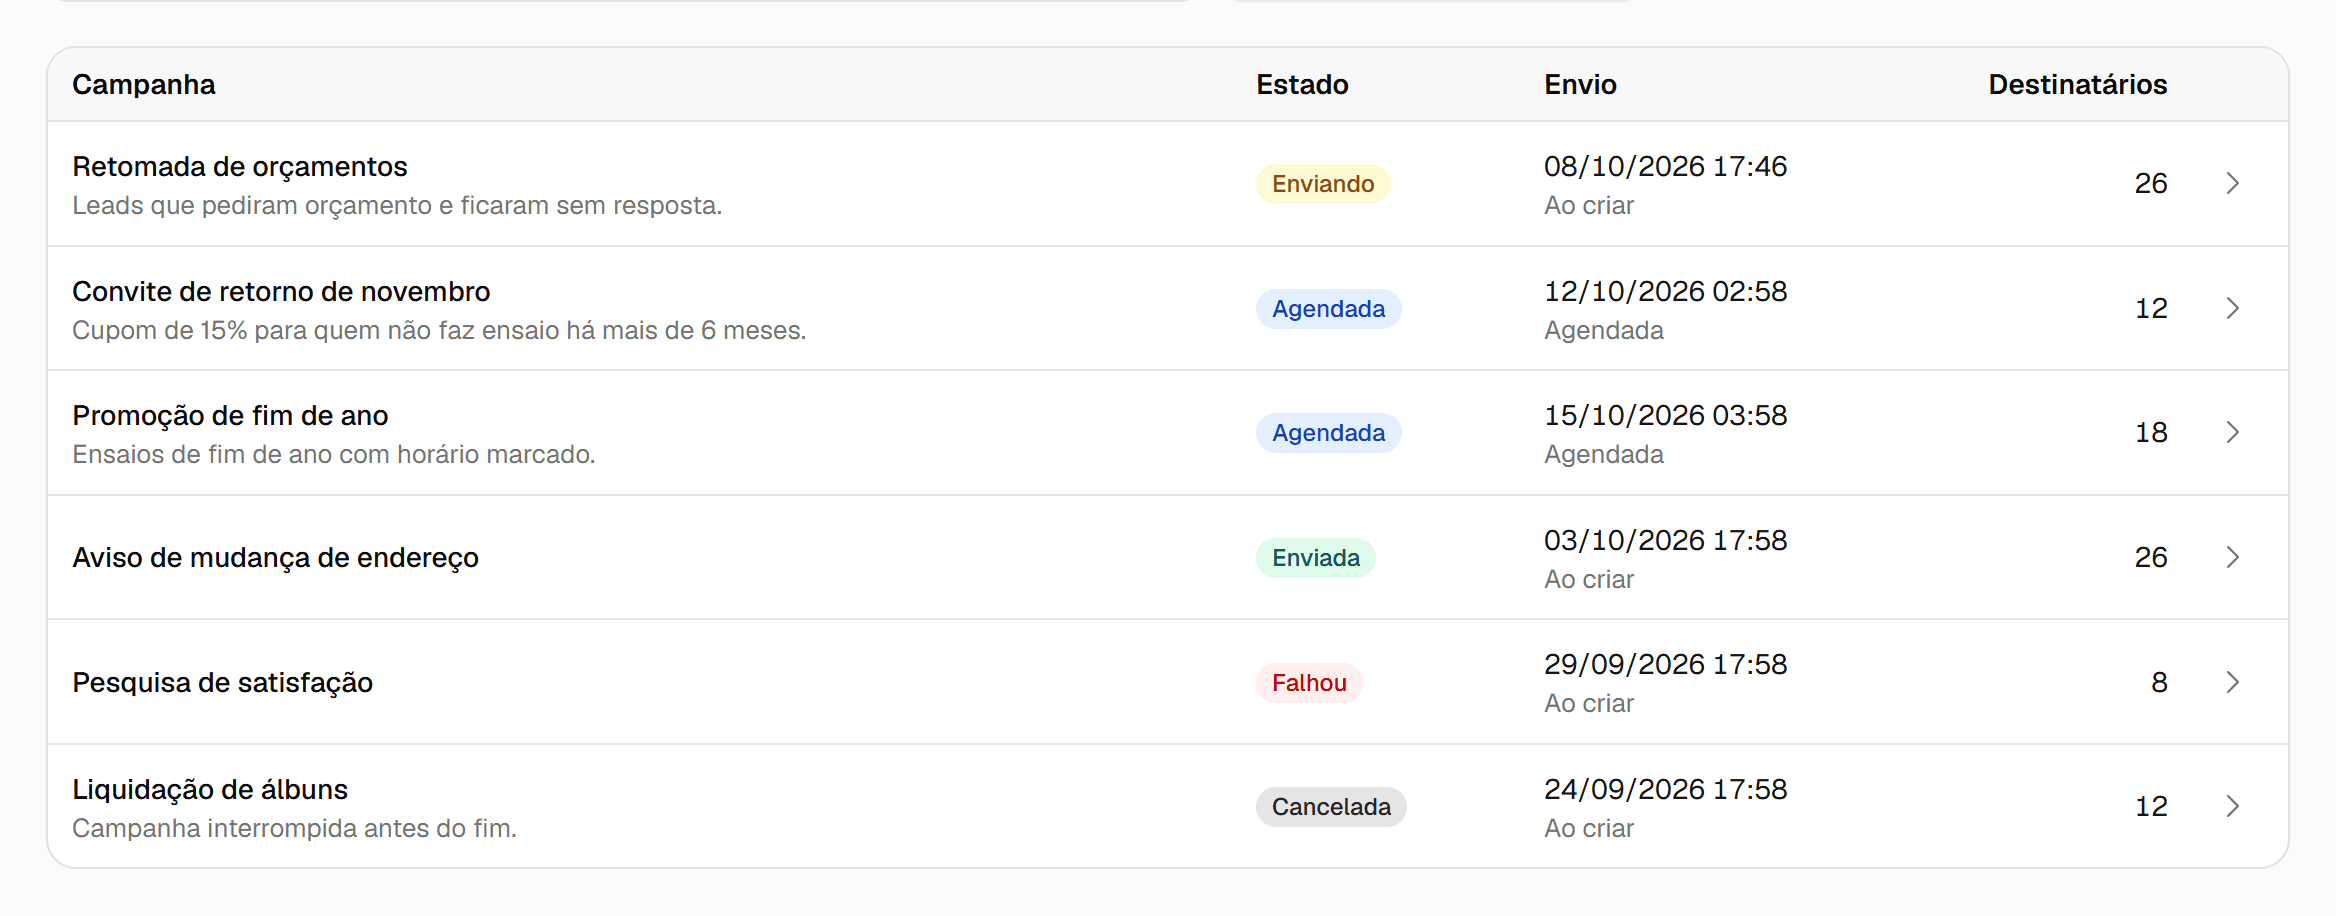The image size is (2336, 916).
Task: Click Agendada badge in Convite de retorno row
Action: click(x=1328, y=309)
